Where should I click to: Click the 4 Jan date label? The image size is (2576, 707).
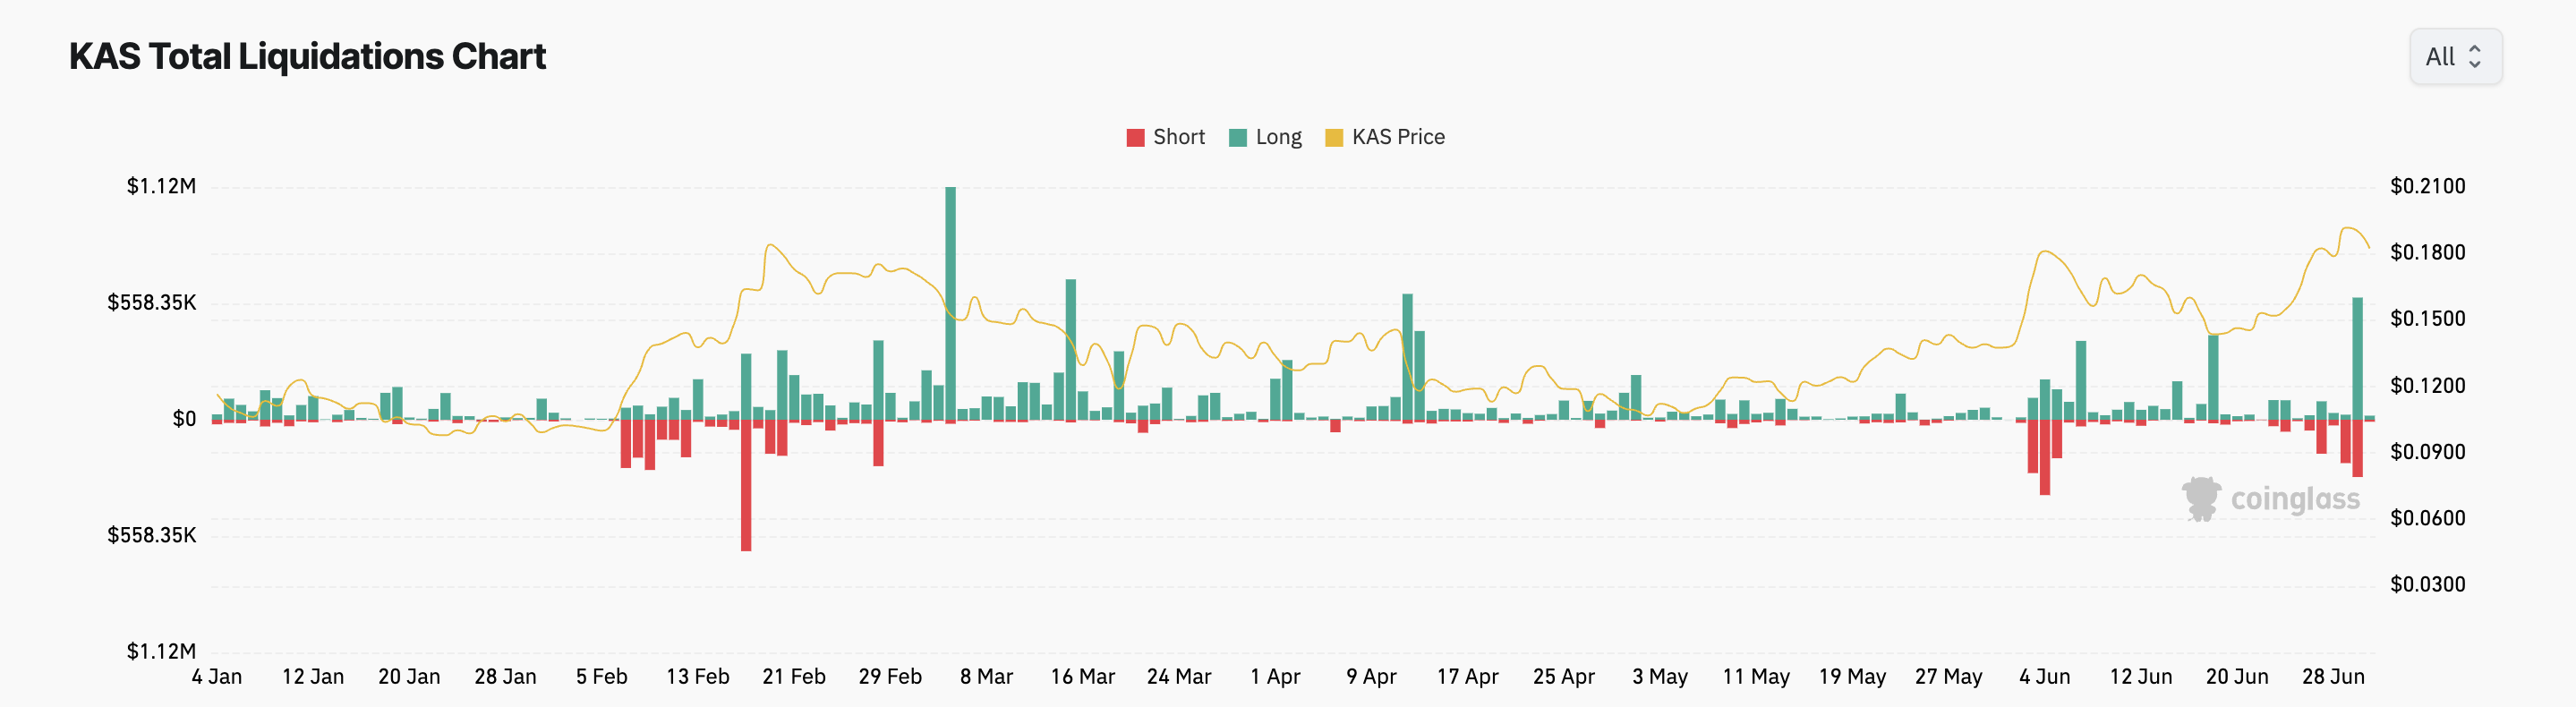217,677
